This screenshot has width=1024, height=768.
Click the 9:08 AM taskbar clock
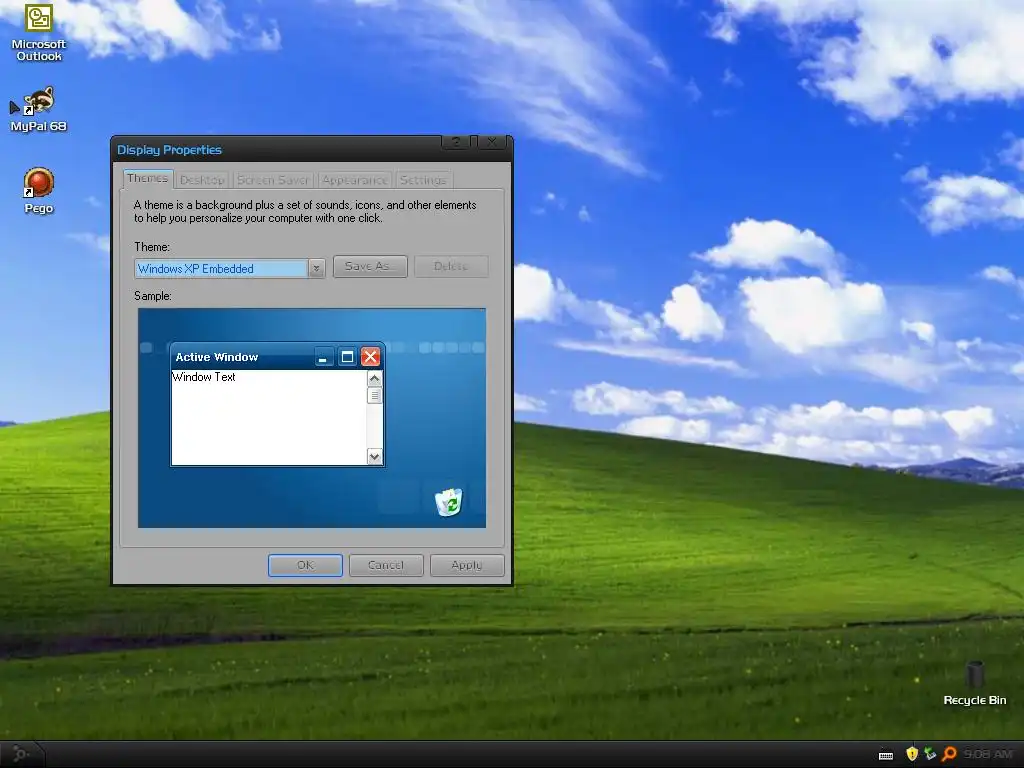[987, 754]
